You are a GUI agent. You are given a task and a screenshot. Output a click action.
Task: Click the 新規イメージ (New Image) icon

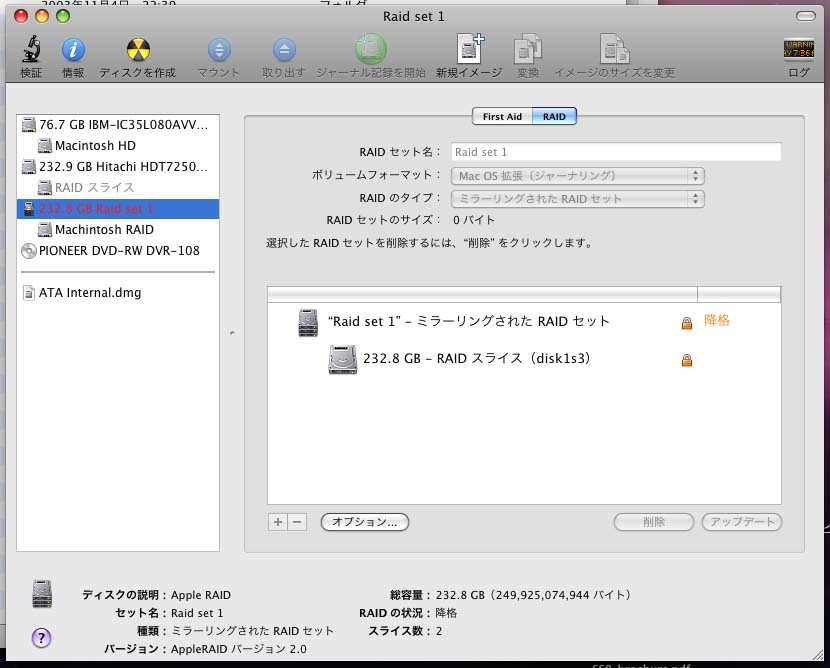tap(468, 50)
